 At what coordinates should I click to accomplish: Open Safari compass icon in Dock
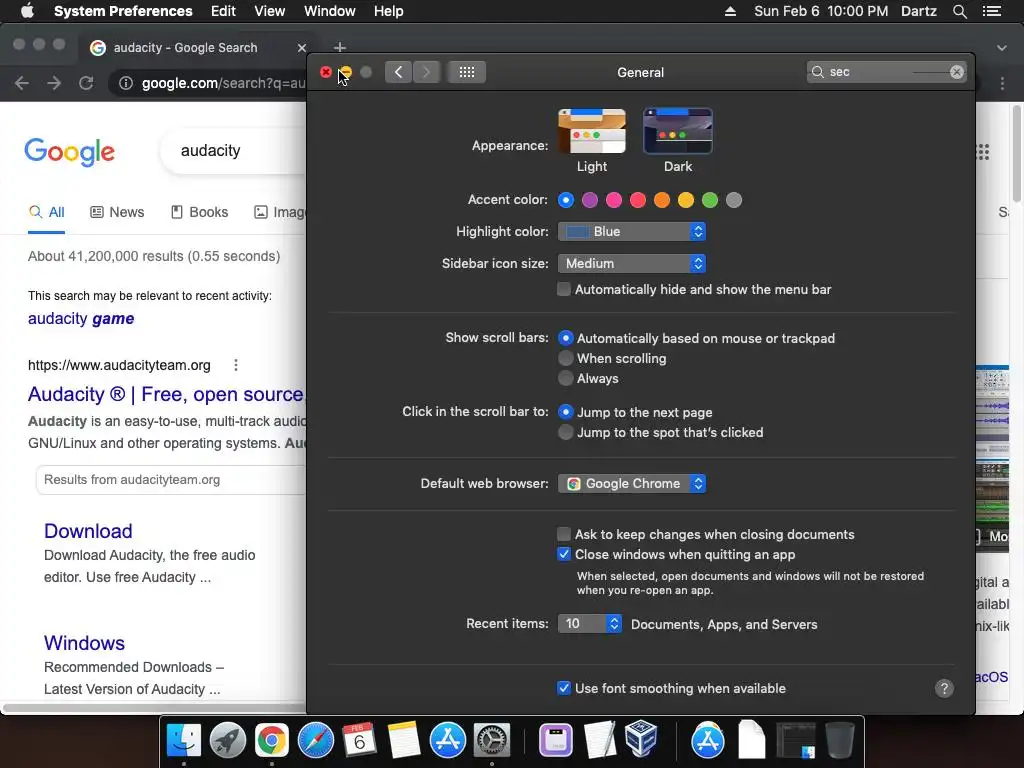(x=315, y=740)
